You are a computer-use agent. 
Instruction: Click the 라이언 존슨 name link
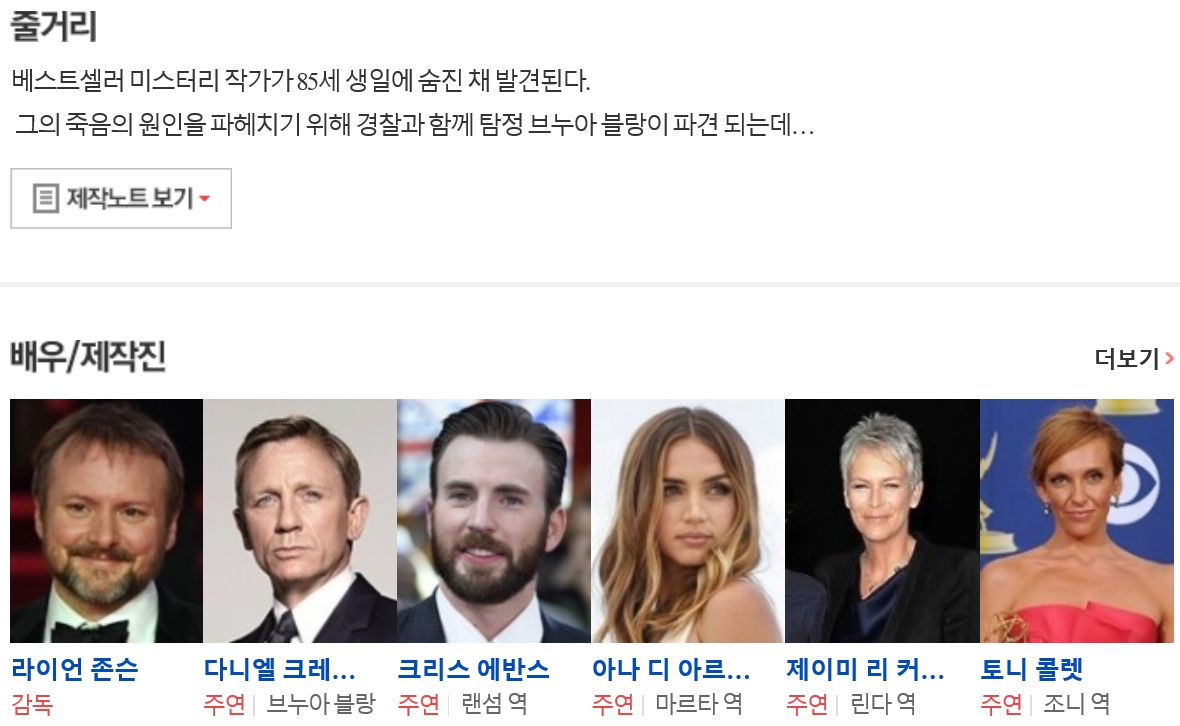[75, 669]
